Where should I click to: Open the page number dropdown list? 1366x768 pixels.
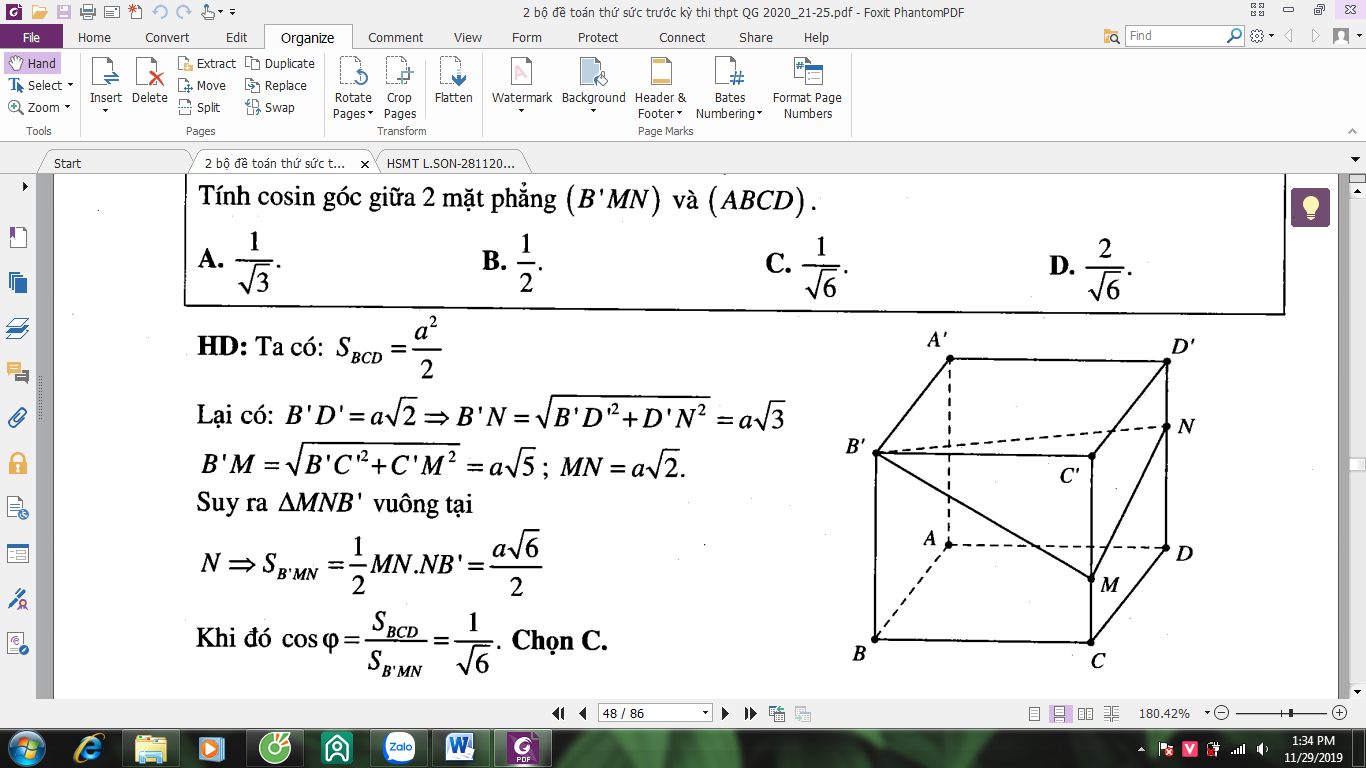(706, 713)
